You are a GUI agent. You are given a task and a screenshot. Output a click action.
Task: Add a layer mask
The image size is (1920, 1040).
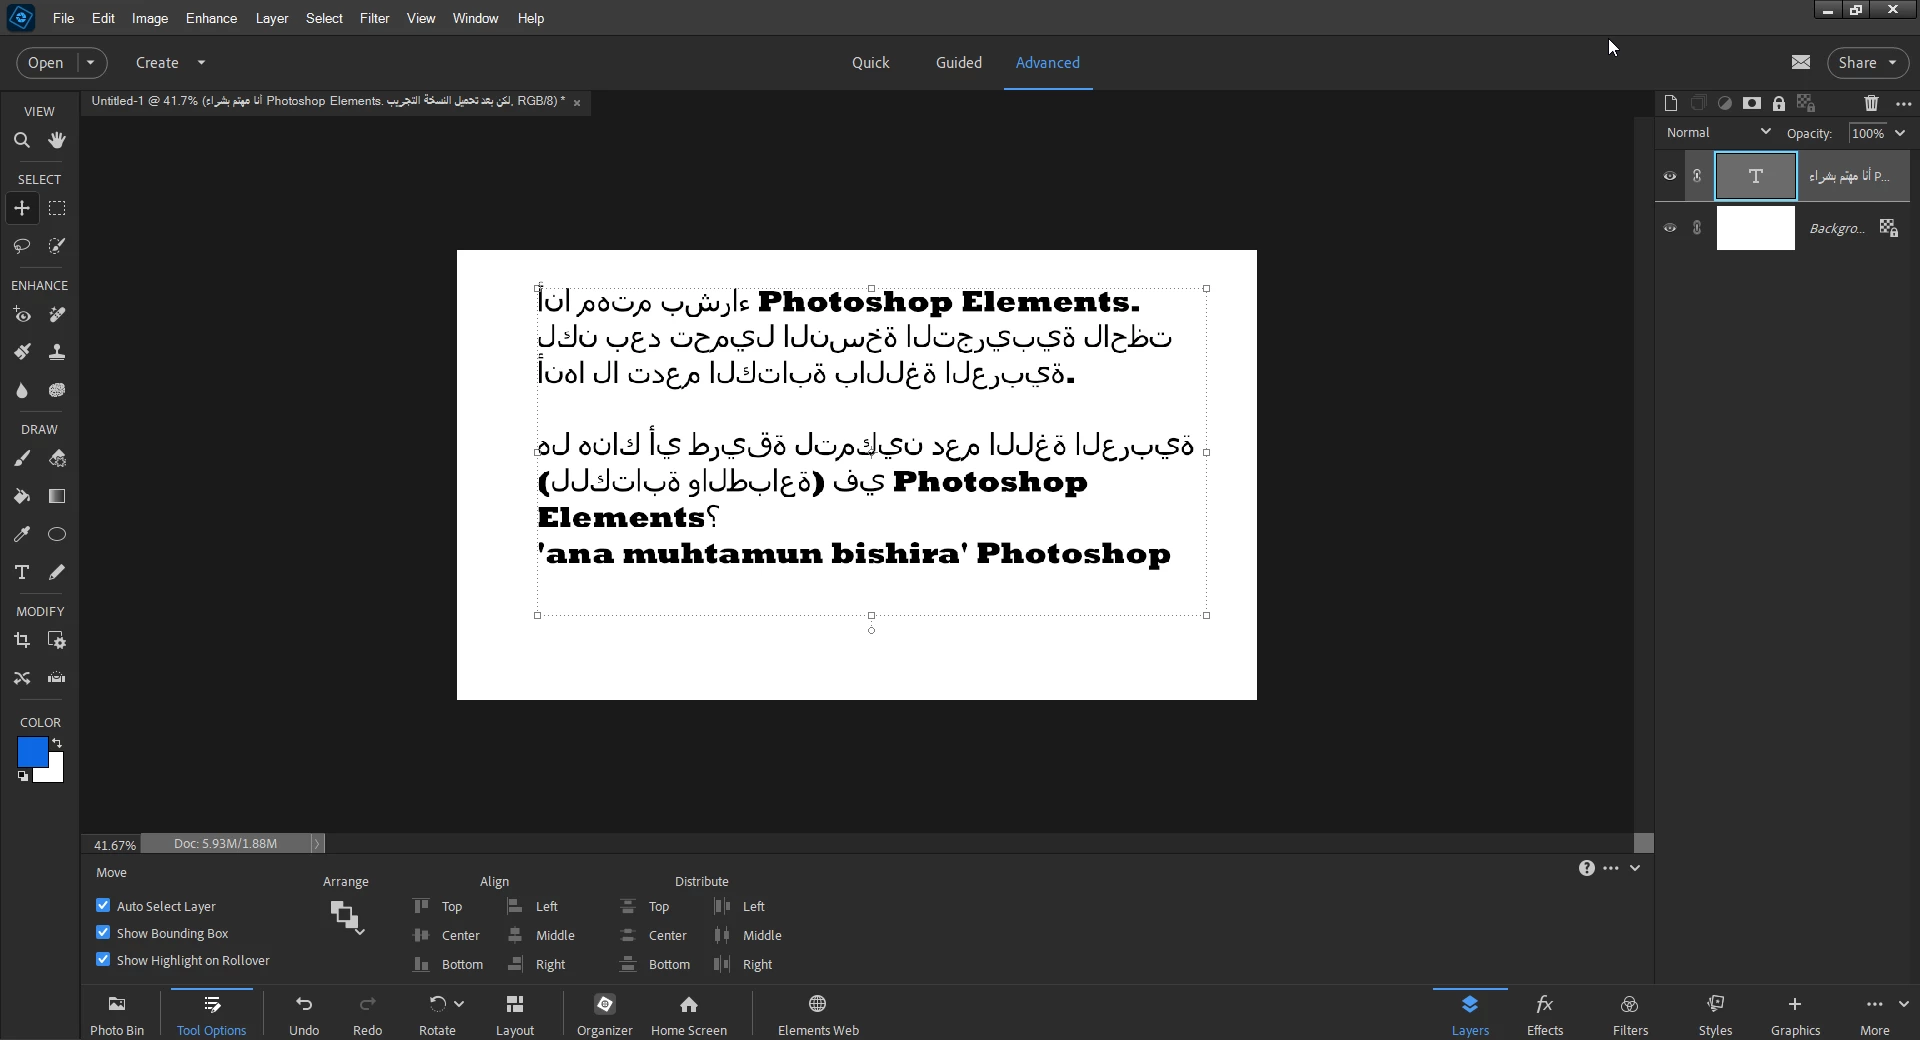(1752, 103)
